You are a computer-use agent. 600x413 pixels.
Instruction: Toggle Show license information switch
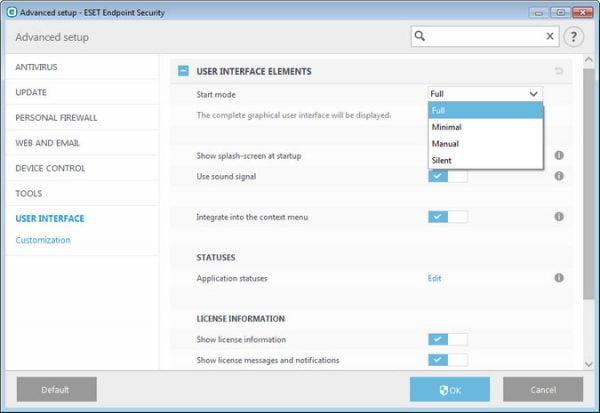pyautogui.click(x=448, y=339)
